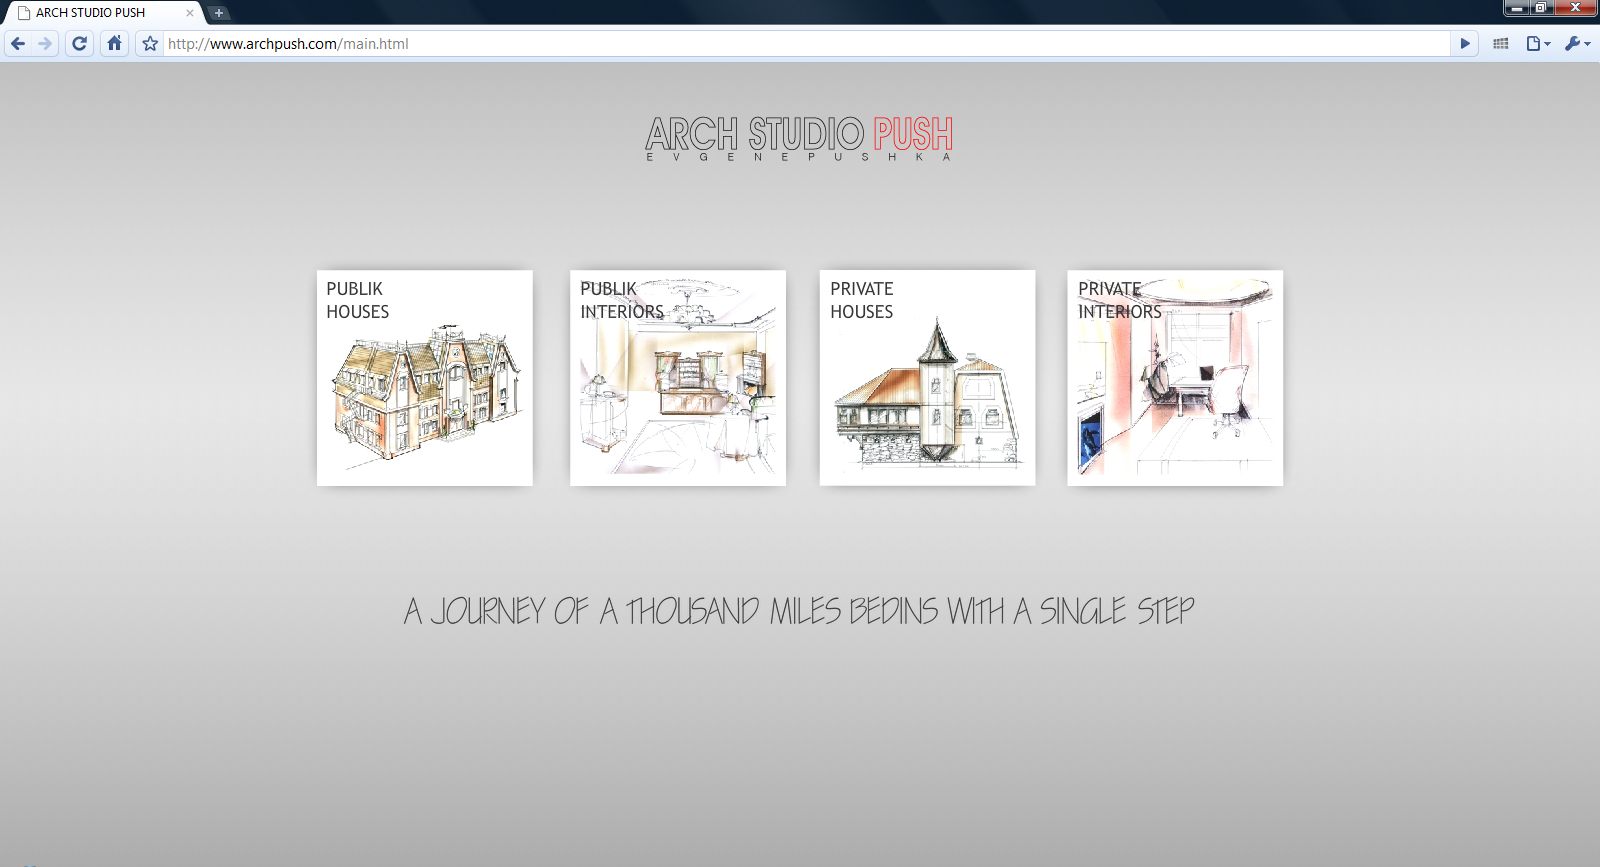This screenshot has width=1600, height=867.
Task: Open the Publik Interiors gallery
Action: click(678, 378)
